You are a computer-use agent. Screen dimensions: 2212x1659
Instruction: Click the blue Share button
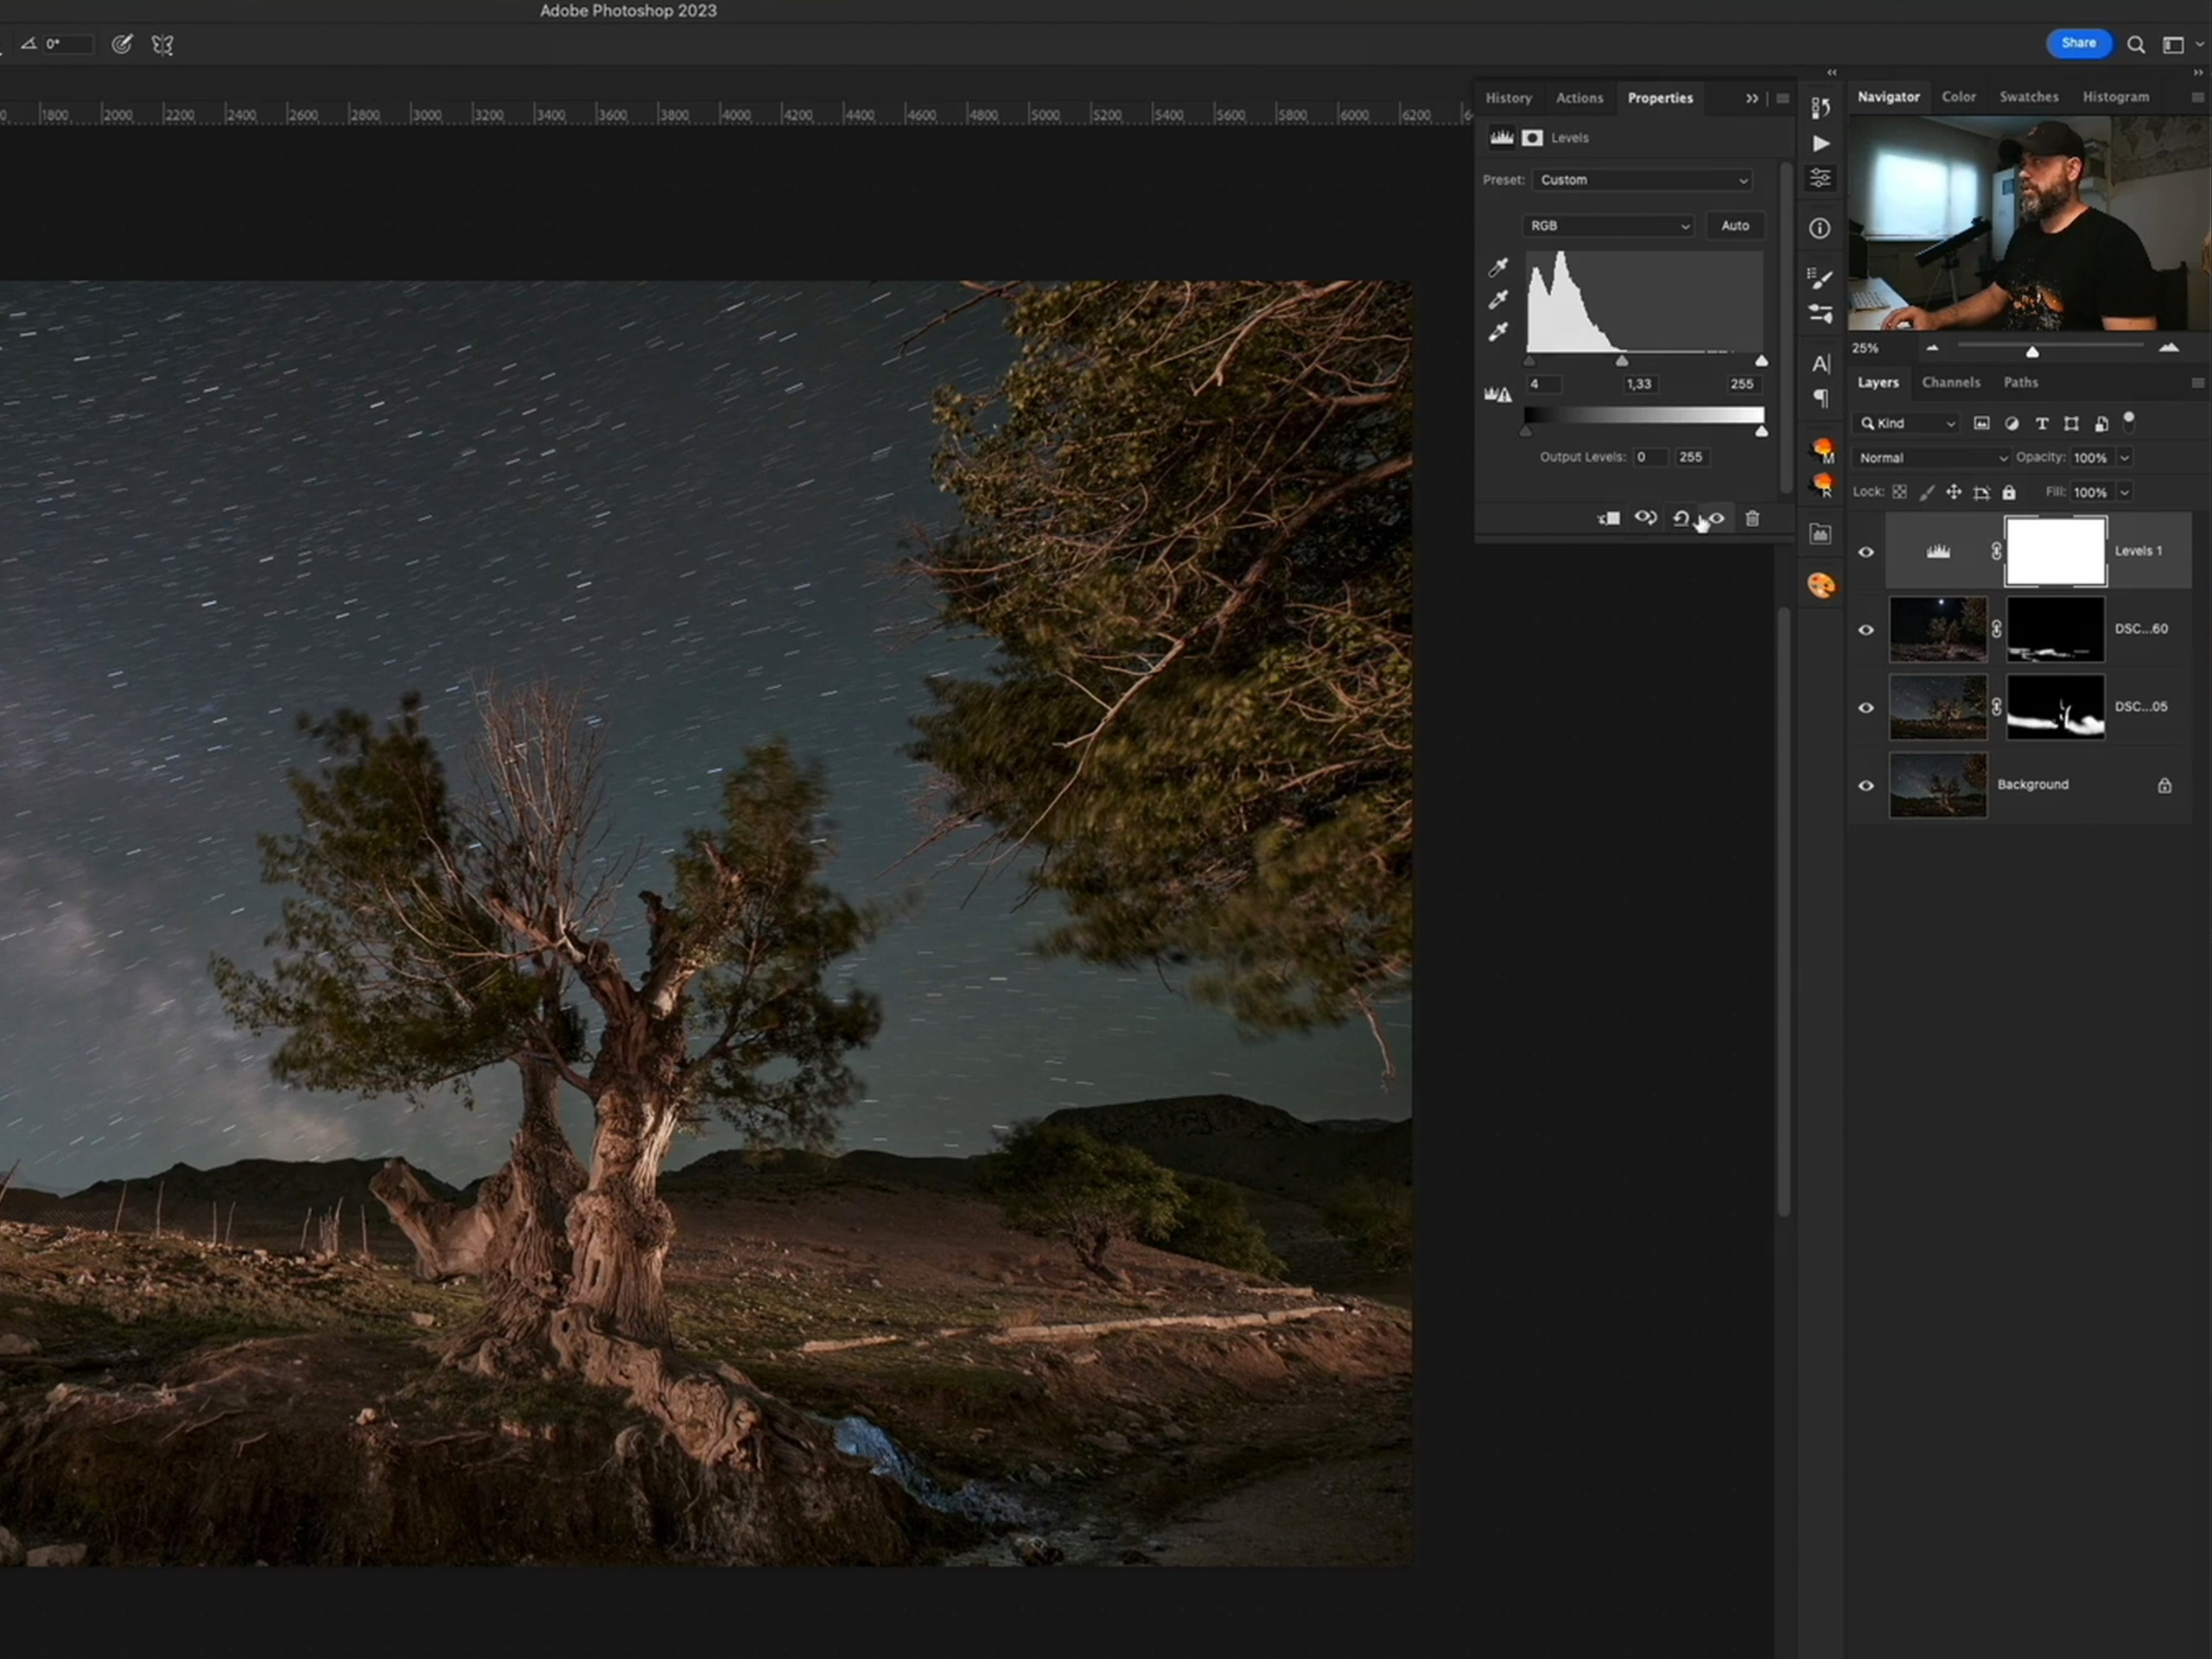2078,43
